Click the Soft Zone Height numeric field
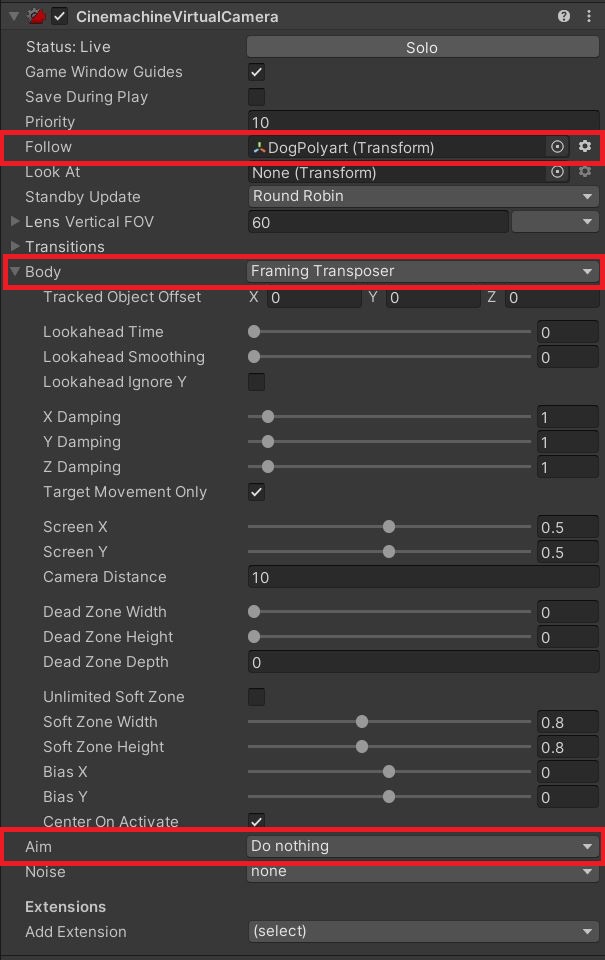The height and width of the screenshot is (960, 605). (x=568, y=746)
